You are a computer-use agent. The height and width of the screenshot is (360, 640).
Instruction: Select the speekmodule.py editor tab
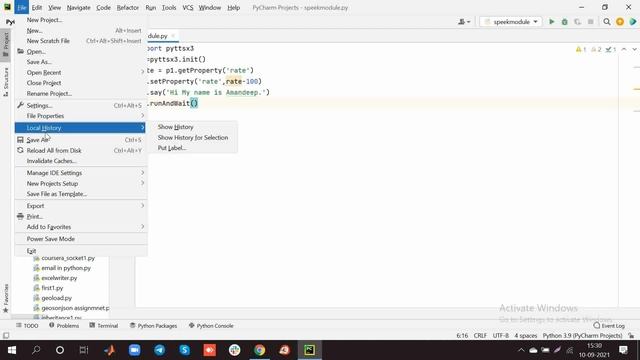tap(158, 36)
